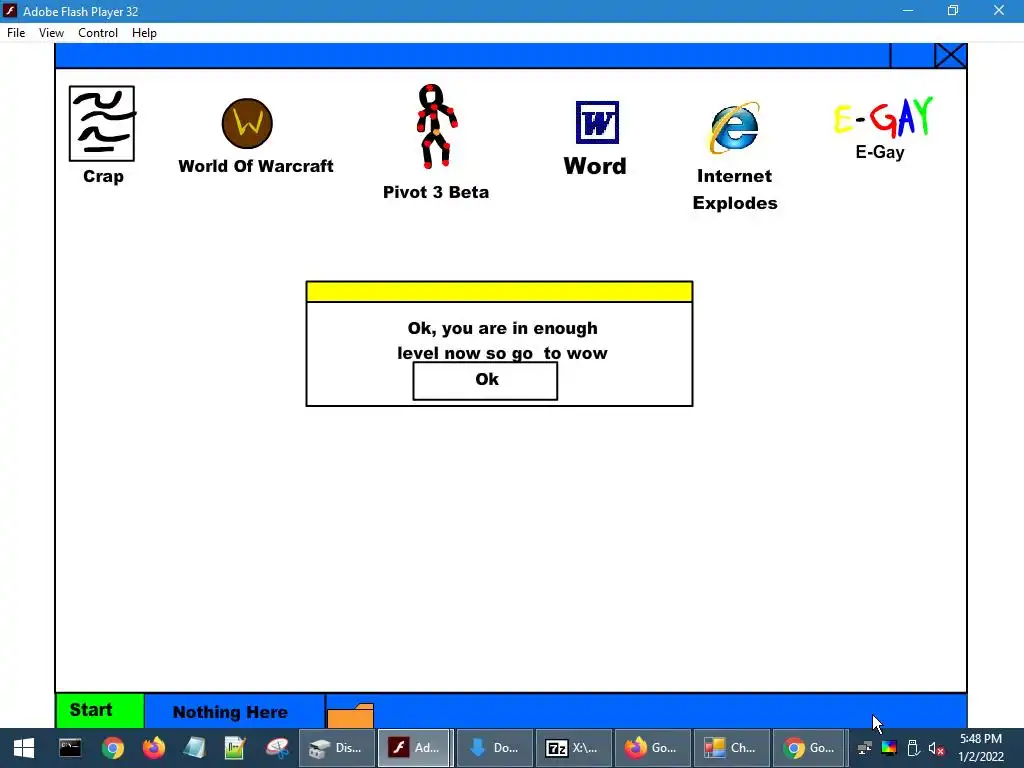
Task: Launch the Internet Explodes icon
Action: (735, 128)
